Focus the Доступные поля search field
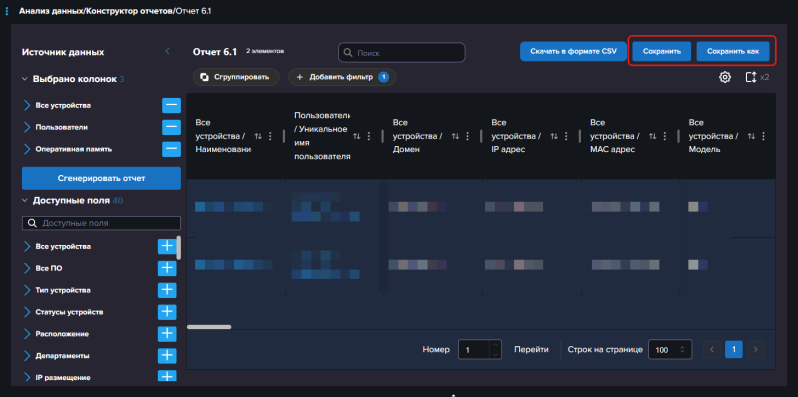Viewport: 798px width, 397px height. tap(101, 223)
